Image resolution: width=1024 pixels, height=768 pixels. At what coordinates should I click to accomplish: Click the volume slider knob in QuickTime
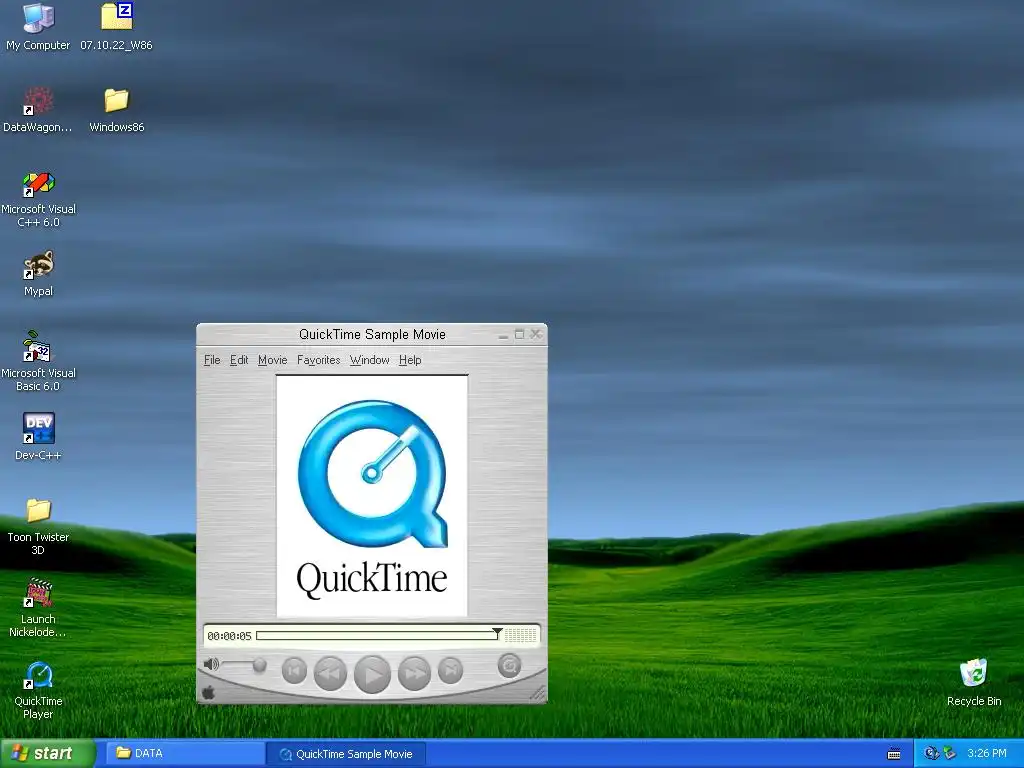pyautogui.click(x=259, y=665)
